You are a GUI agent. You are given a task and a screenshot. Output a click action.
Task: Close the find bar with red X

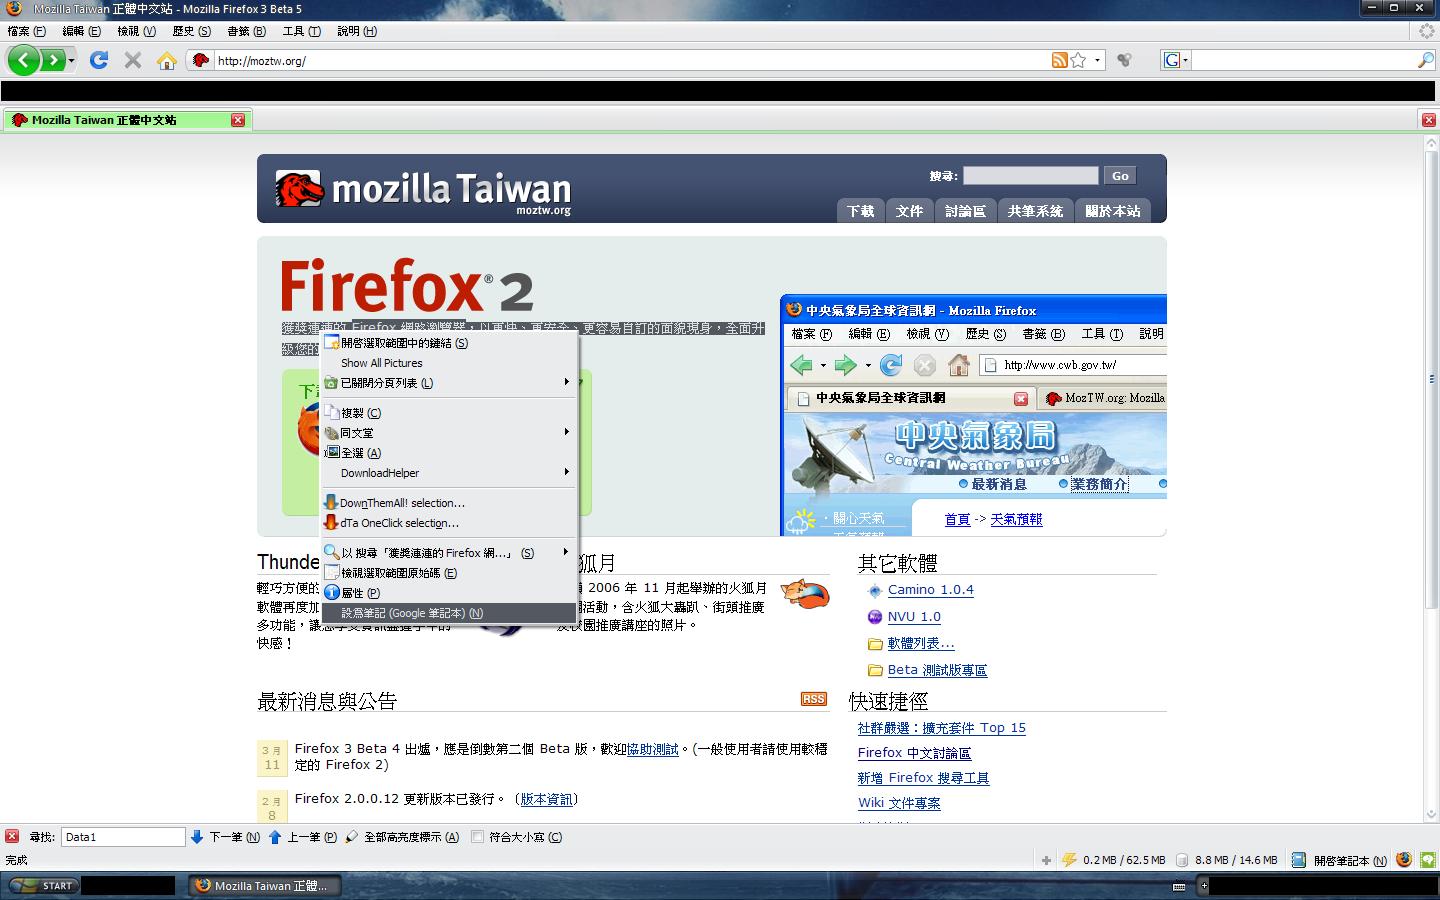point(12,836)
